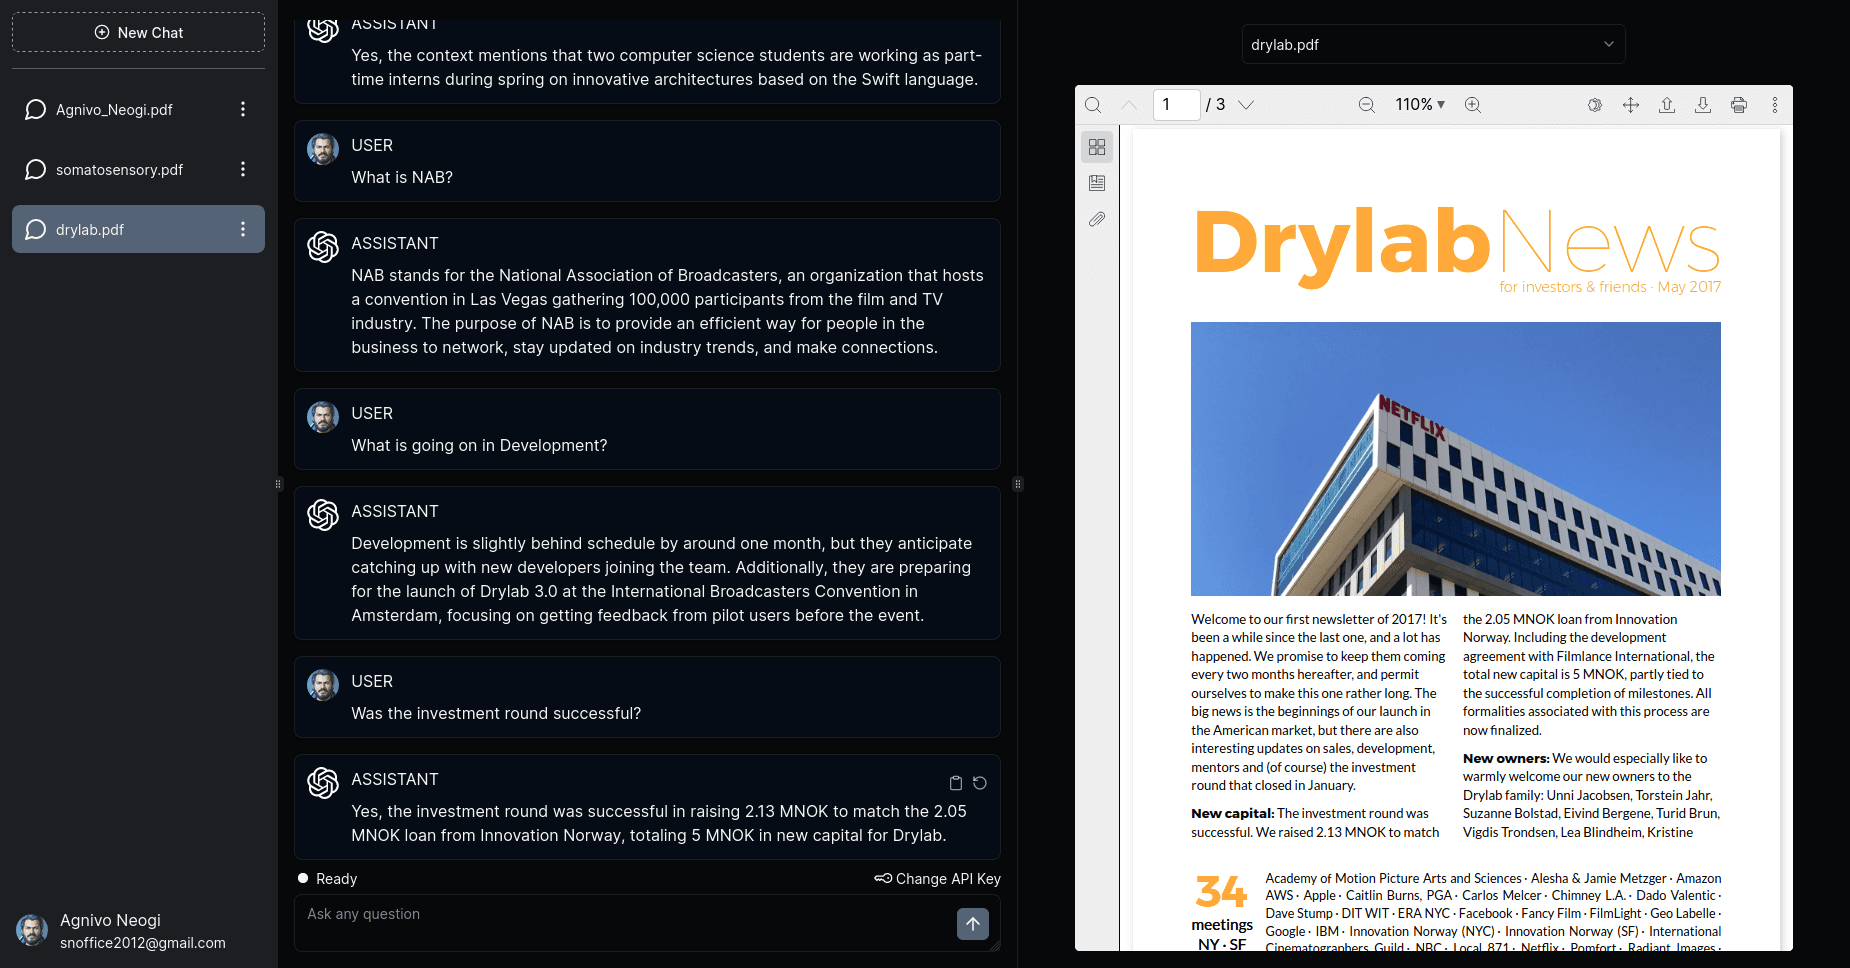Image resolution: width=1850 pixels, height=968 pixels.
Task: Open the 110% zoom level dropdown
Action: coord(1419,104)
